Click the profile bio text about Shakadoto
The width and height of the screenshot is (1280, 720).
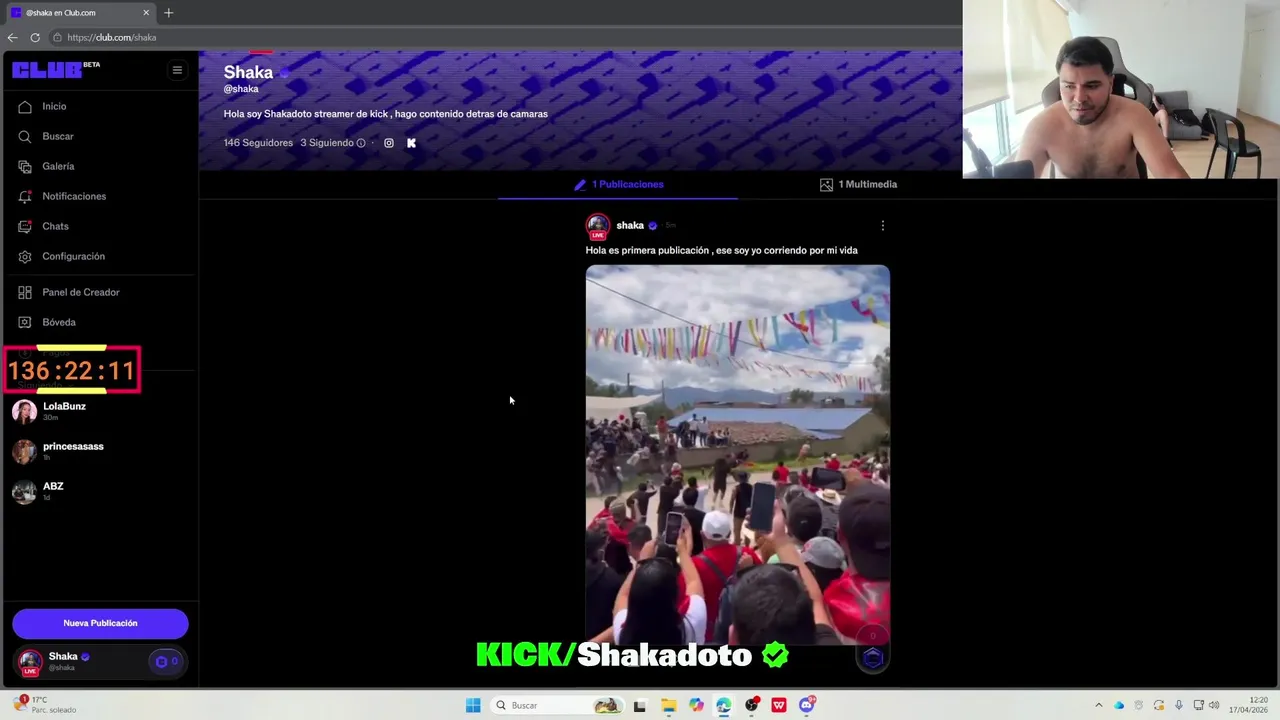pyautogui.click(x=386, y=114)
